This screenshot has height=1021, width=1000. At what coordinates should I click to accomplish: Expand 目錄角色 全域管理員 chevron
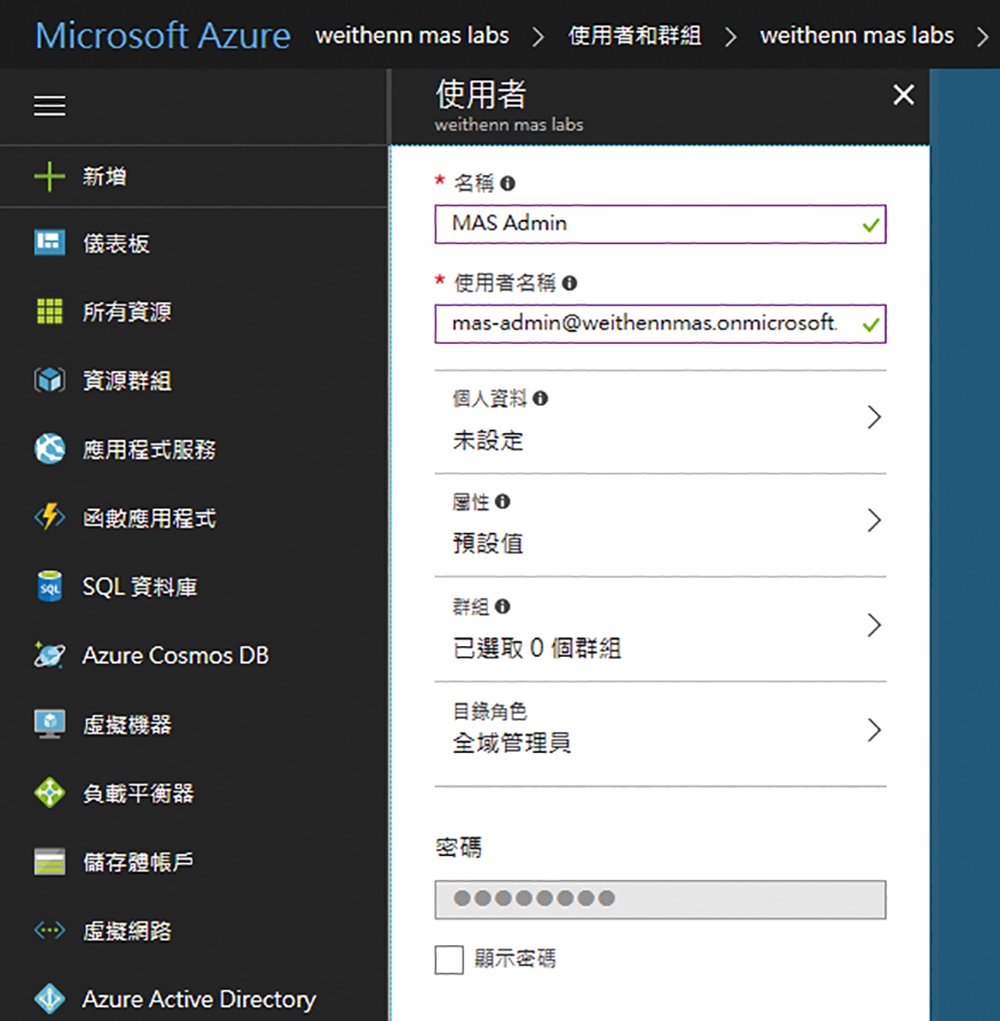pyautogui.click(x=874, y=730)
